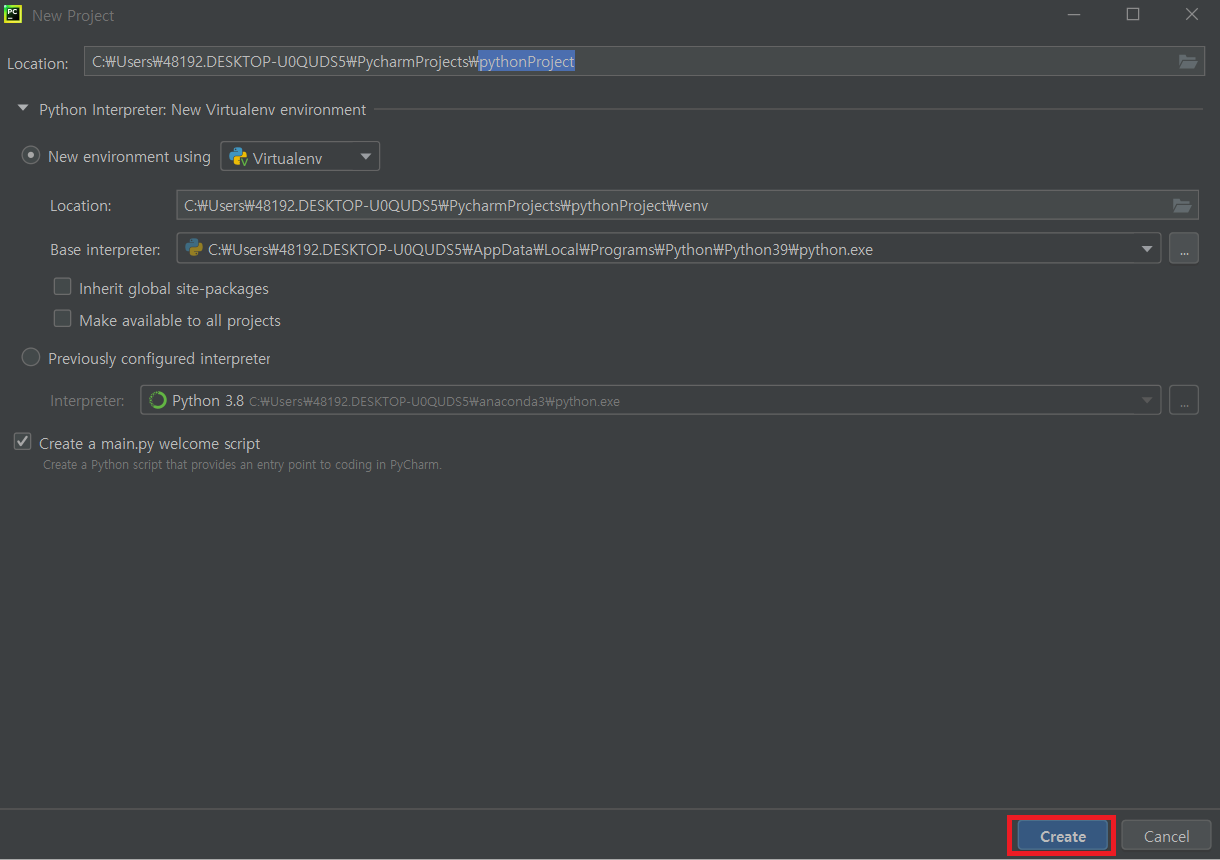Collapse the Python Interpreter section triangle
The height and width of the screenshot is (860, 1220).
(x=23, y=109)
